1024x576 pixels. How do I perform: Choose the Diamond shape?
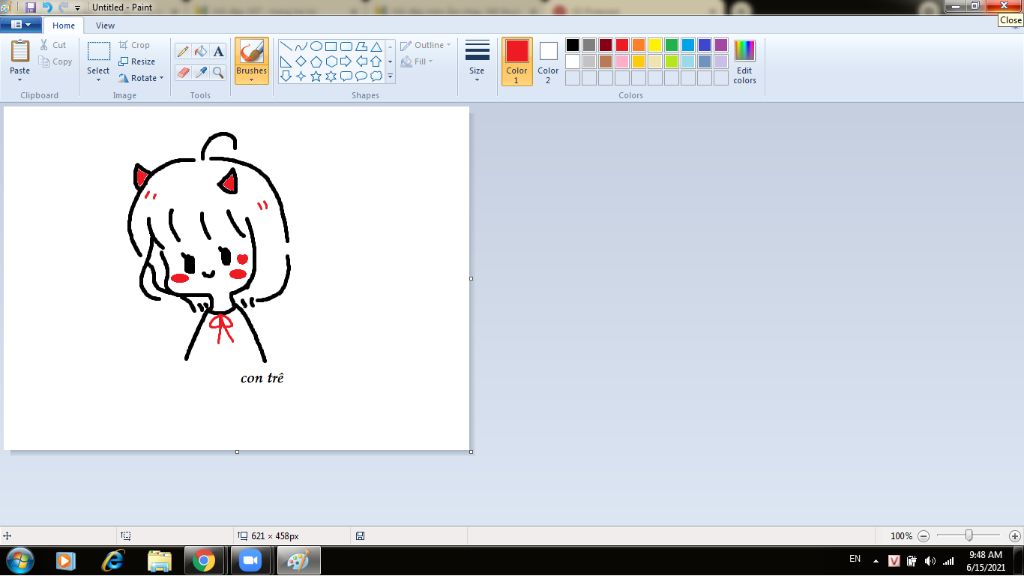[x=300, y=61]
